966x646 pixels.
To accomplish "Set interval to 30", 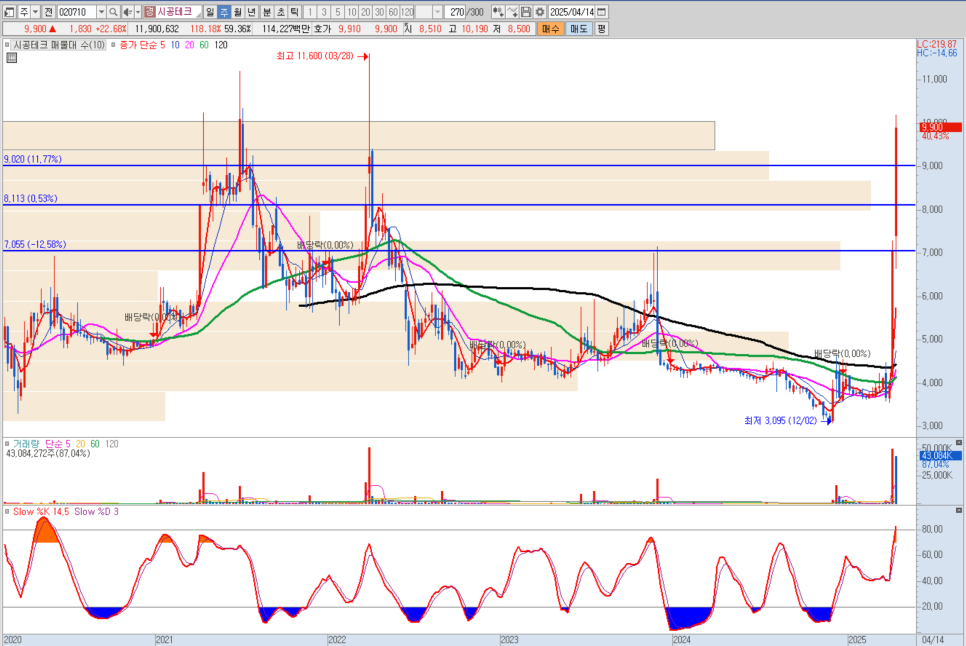I will point(380,12).
